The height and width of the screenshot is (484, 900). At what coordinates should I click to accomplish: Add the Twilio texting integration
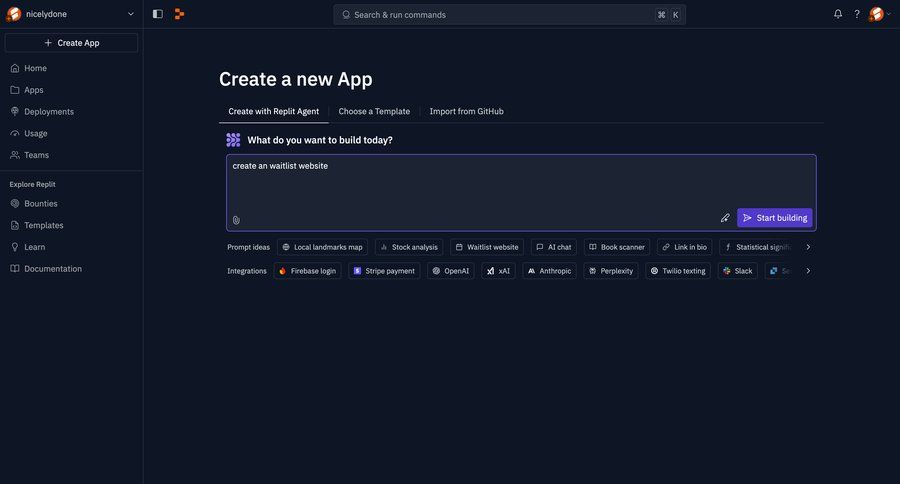[x=678, y=271]
